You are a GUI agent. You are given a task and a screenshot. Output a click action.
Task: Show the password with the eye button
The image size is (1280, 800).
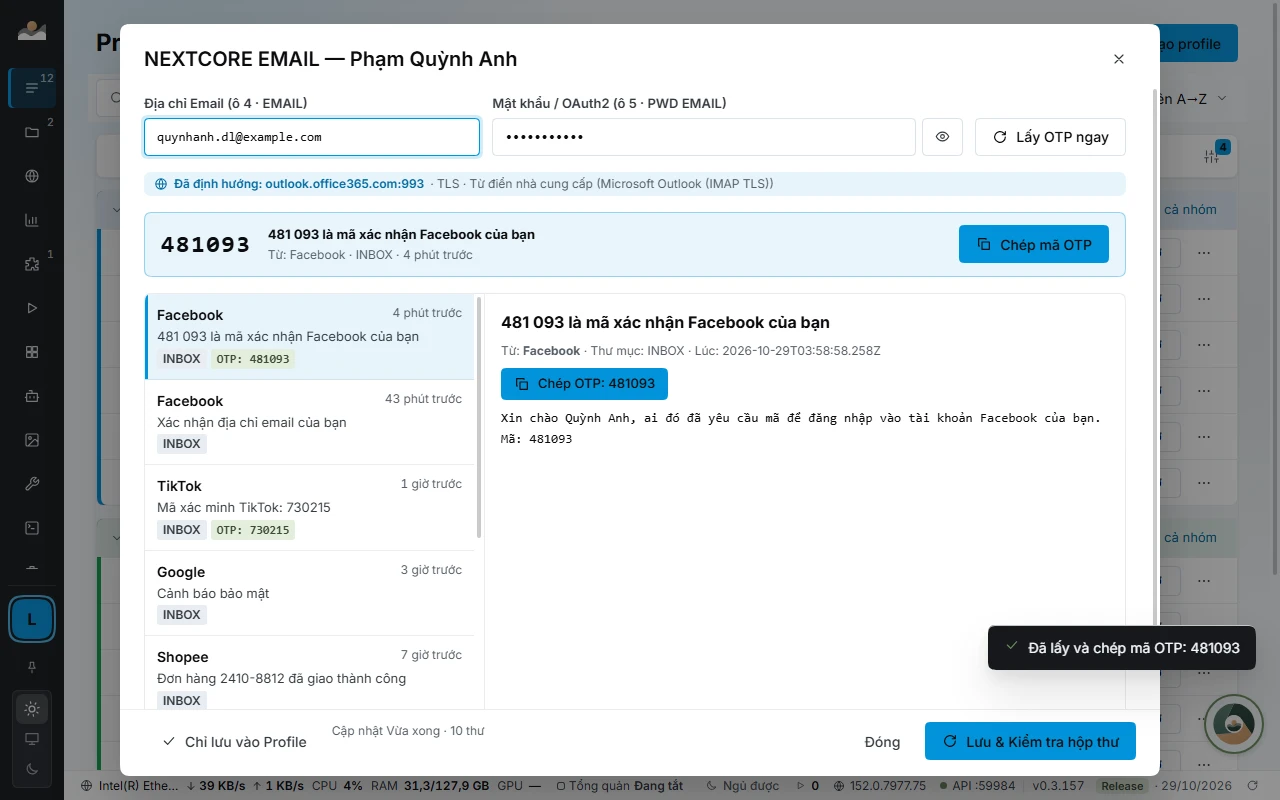tap(942, 137)
